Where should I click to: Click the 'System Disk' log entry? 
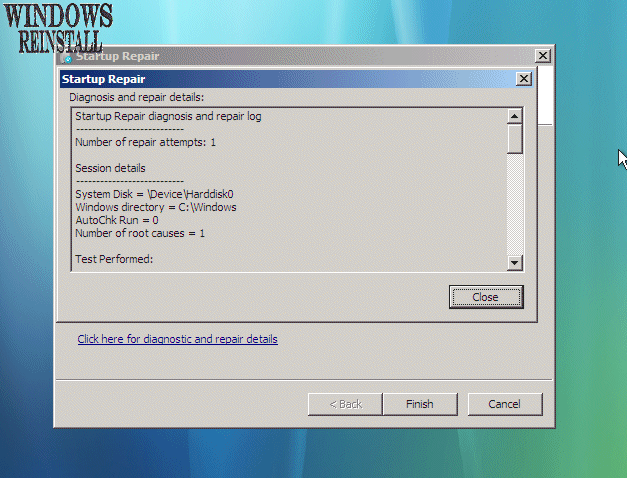pos(154,194)
